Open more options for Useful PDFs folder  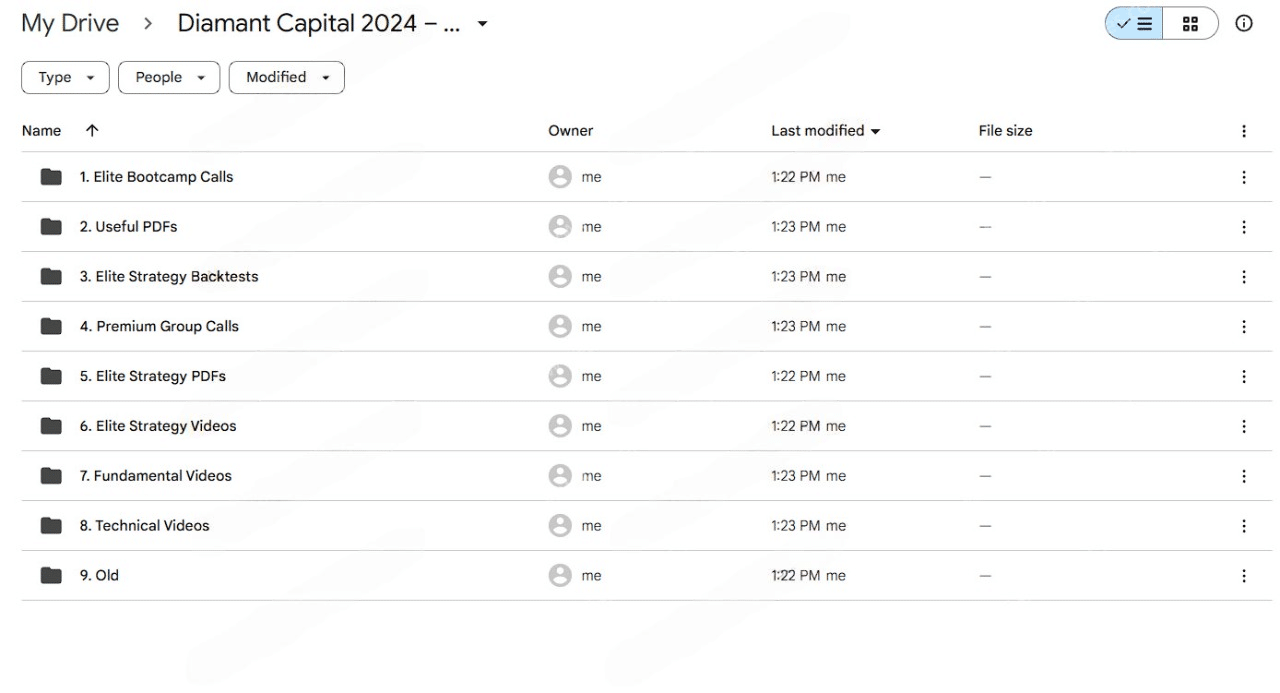(1244, 227)
